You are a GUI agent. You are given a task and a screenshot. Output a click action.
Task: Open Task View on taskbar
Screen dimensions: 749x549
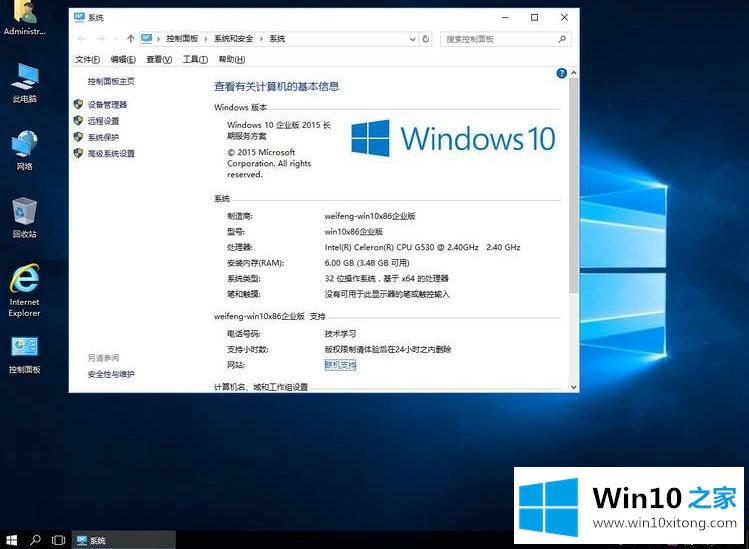[x=58, y=540]
